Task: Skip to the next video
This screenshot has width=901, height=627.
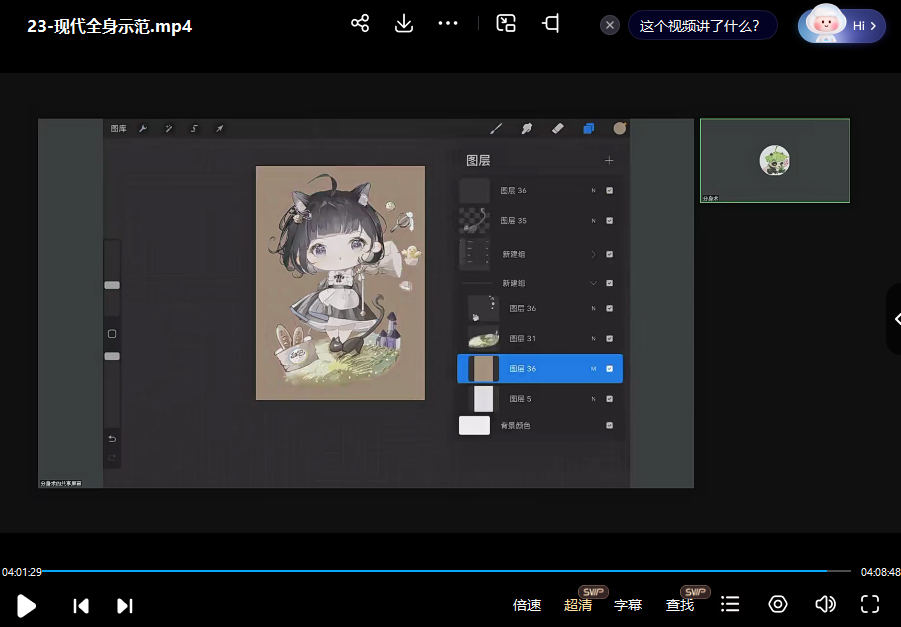Action: [x=125, y=605]
